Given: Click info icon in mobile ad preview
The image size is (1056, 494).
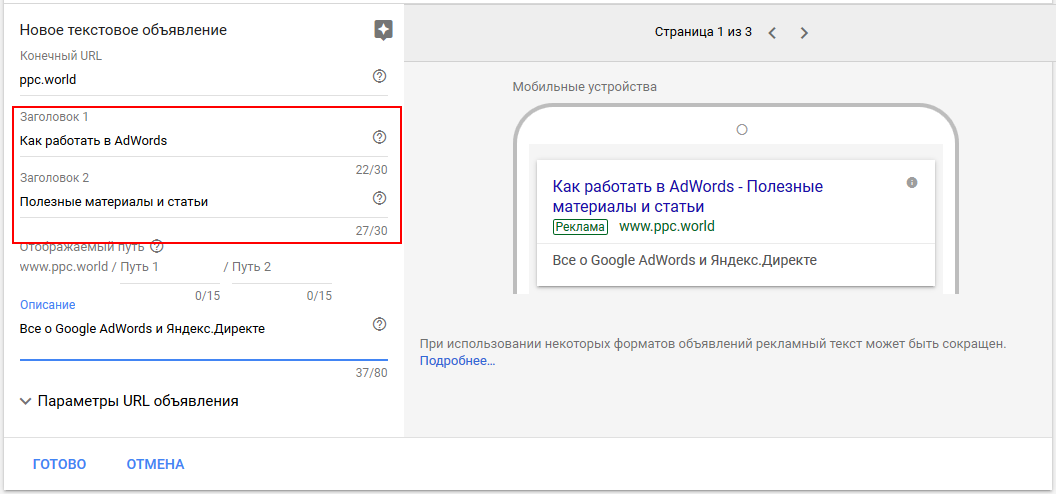Looking at the screenshot, I should 911,183.
